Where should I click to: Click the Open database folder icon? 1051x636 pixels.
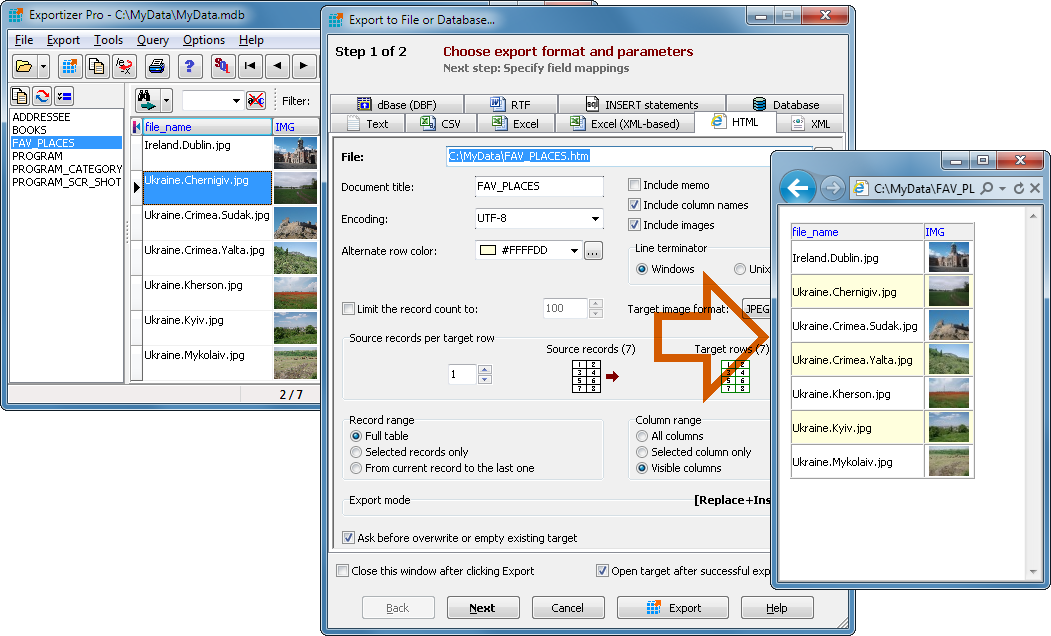(x=24, y=66)
